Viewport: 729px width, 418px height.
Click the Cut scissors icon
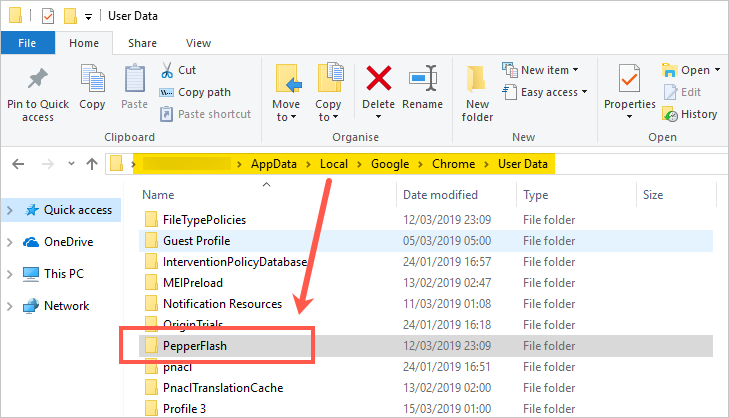[167, 70]
